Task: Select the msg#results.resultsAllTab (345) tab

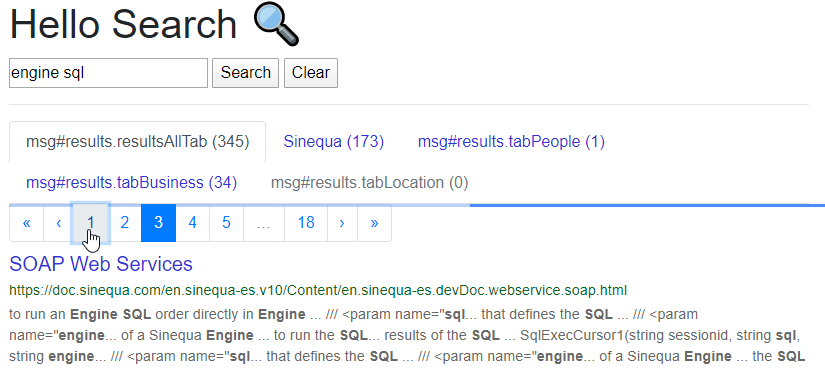Action: [x=137, y=142]
